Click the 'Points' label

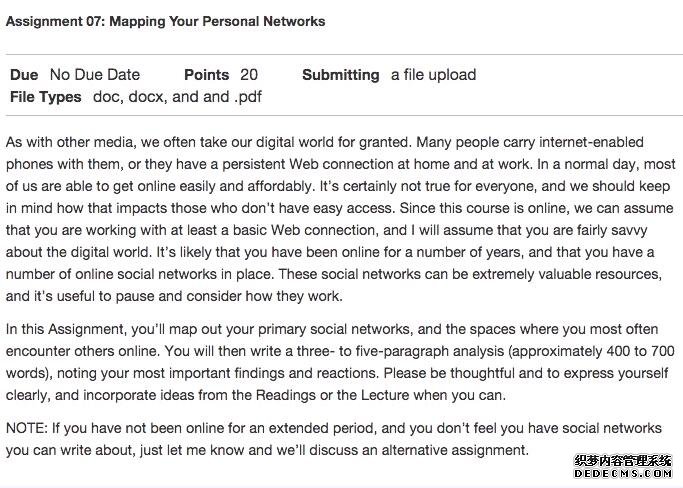click(206, 75)
